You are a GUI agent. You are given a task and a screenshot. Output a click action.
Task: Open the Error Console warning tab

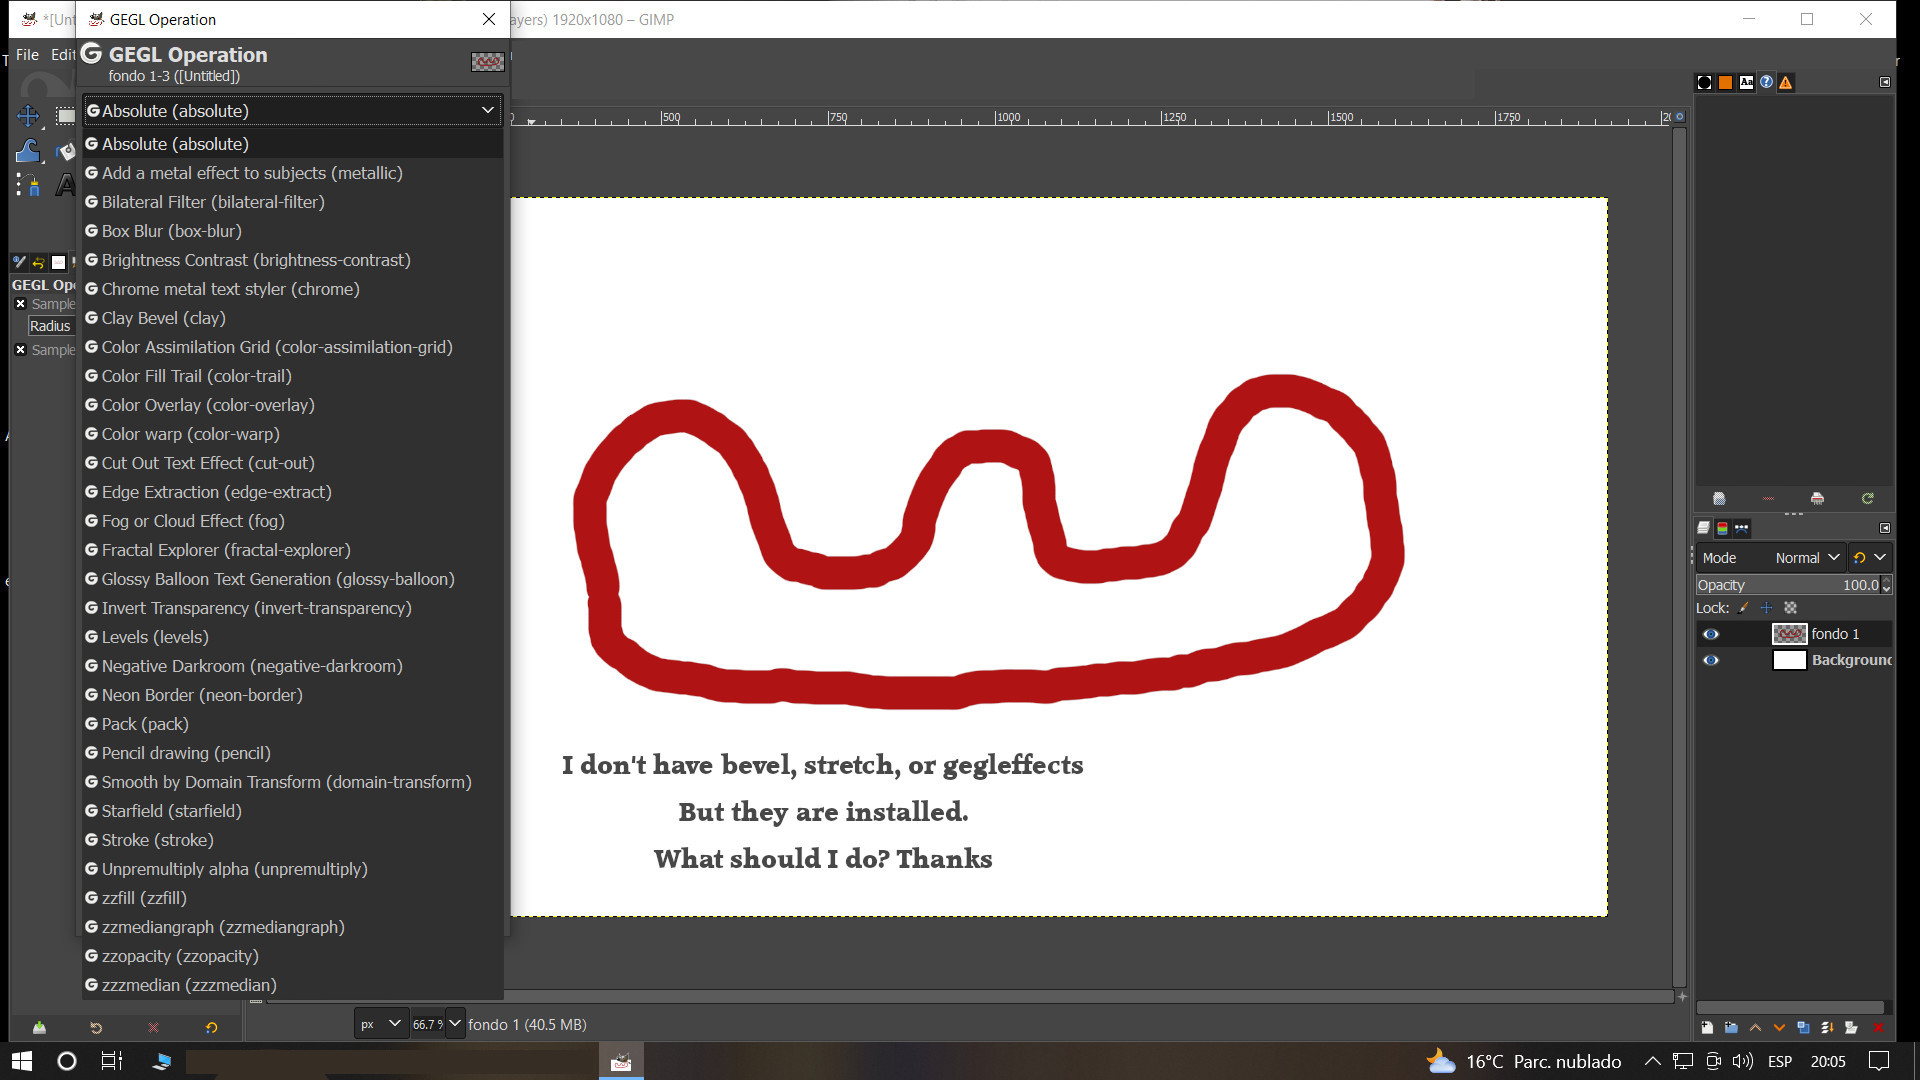pyautogui.click(x=1786, y=82)
